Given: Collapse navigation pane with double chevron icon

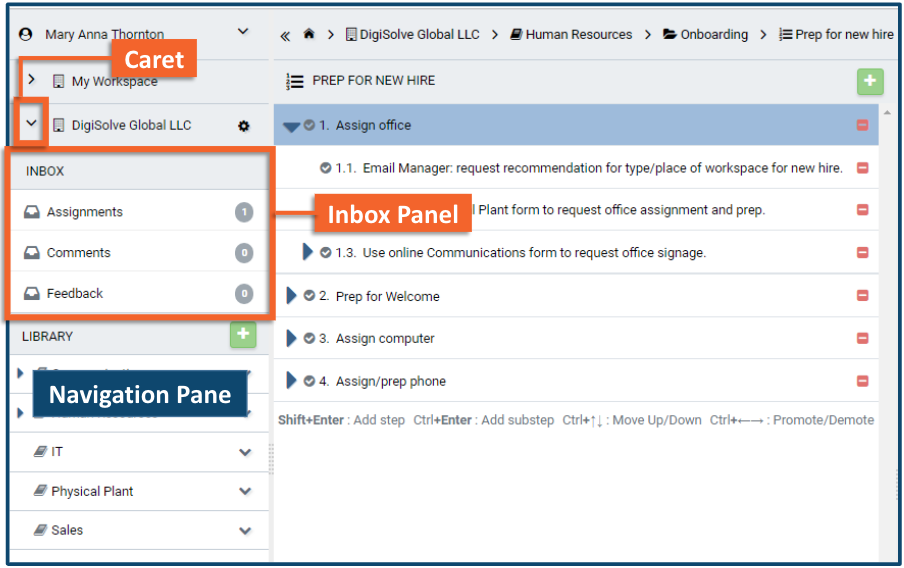Looking at the screenshot, I should 285,36.
